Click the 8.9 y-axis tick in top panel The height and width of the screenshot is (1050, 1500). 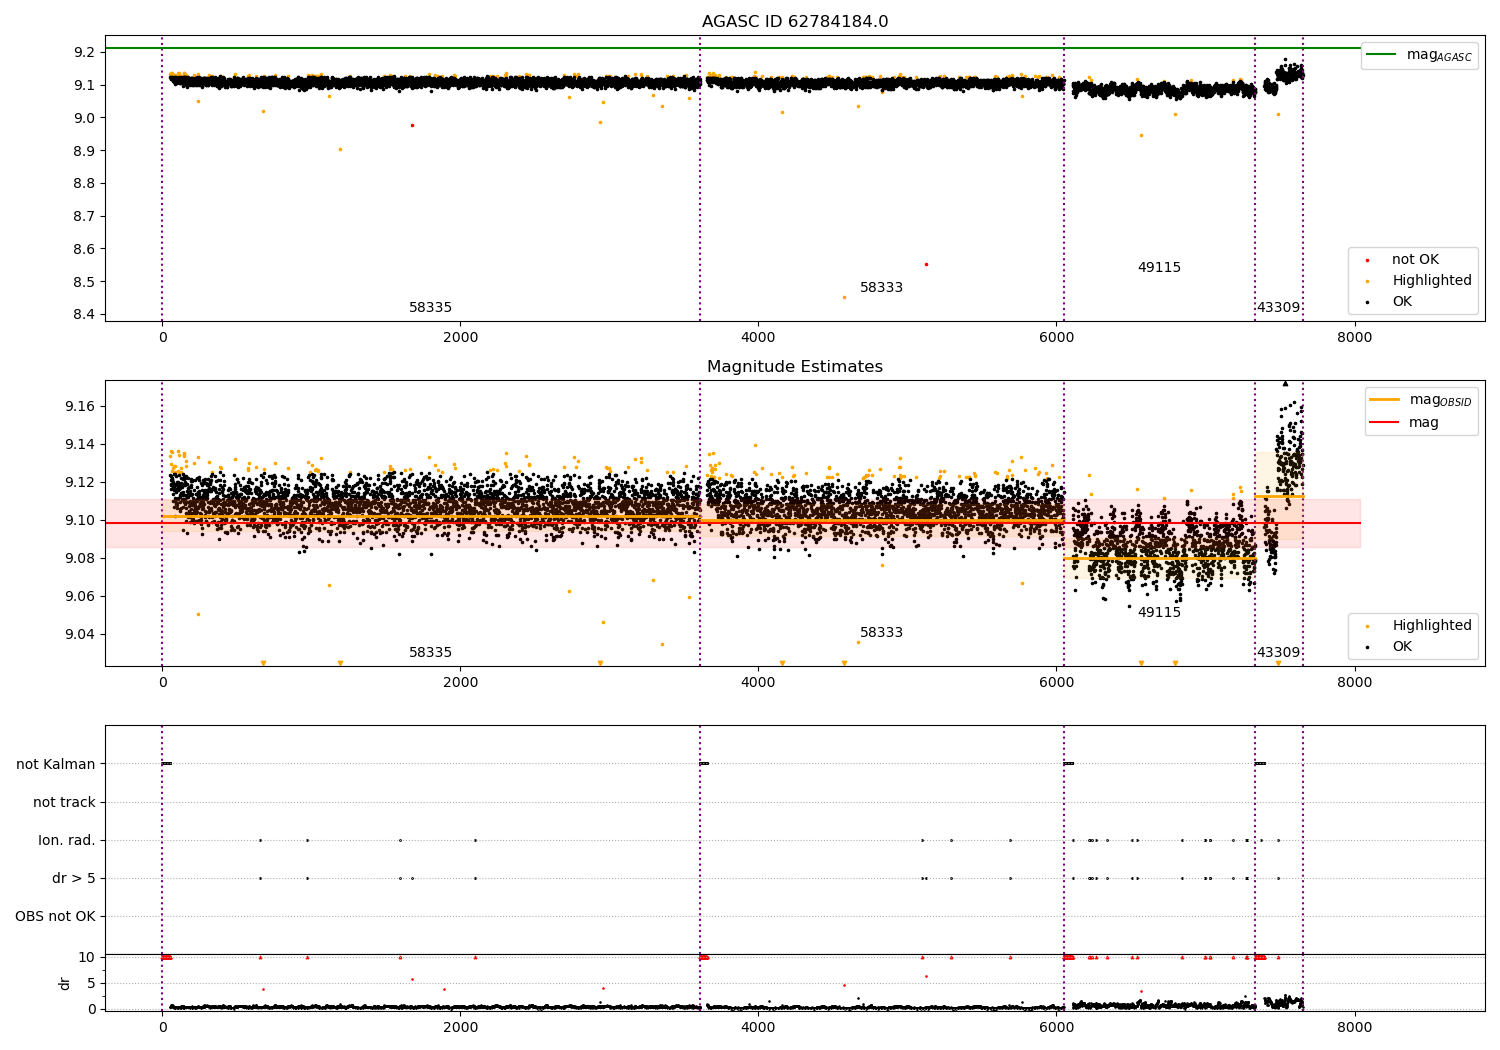[85, 151]
